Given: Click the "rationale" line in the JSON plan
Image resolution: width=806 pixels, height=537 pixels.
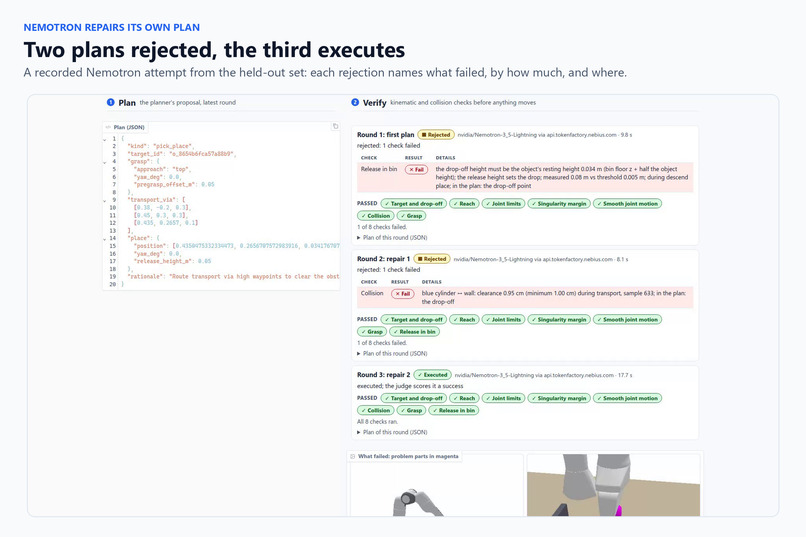Looking at the screenshot, I should click(233, 276).
